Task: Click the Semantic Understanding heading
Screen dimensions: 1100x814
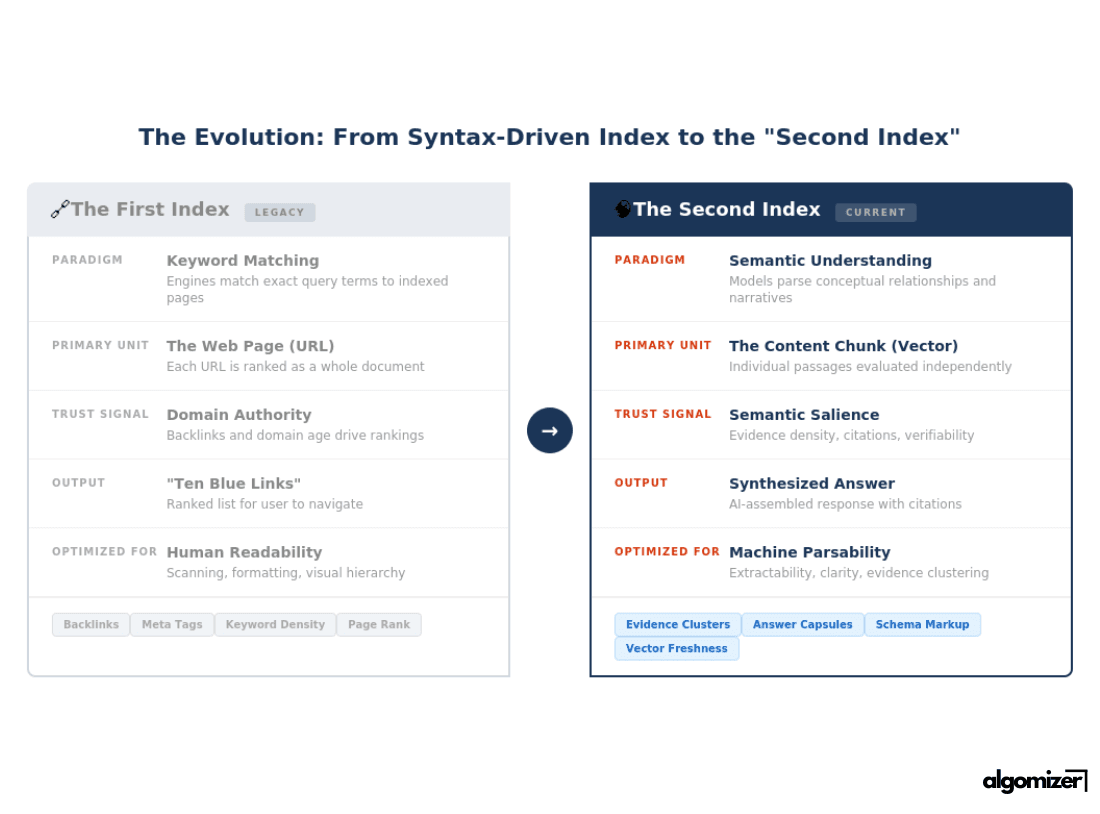Action: pos(831,260)
